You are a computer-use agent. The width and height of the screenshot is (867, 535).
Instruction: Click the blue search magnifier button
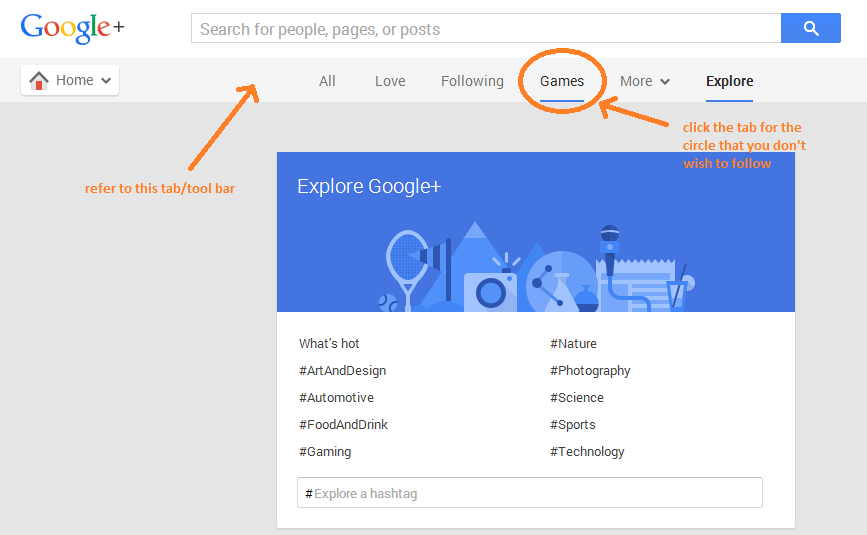[x=811, y=28]
